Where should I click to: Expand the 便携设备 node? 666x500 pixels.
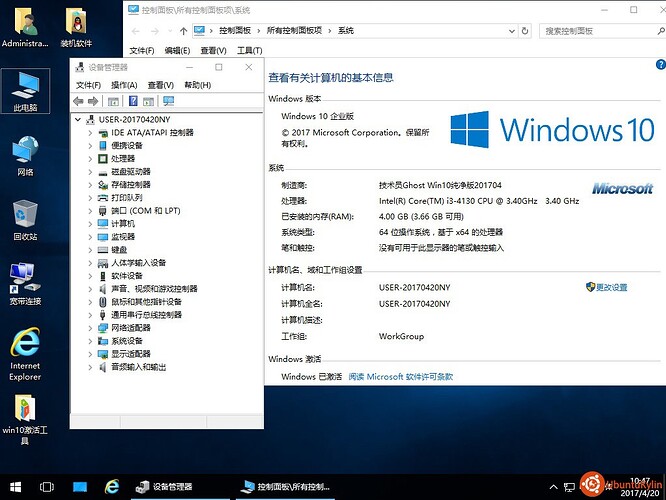90,146
